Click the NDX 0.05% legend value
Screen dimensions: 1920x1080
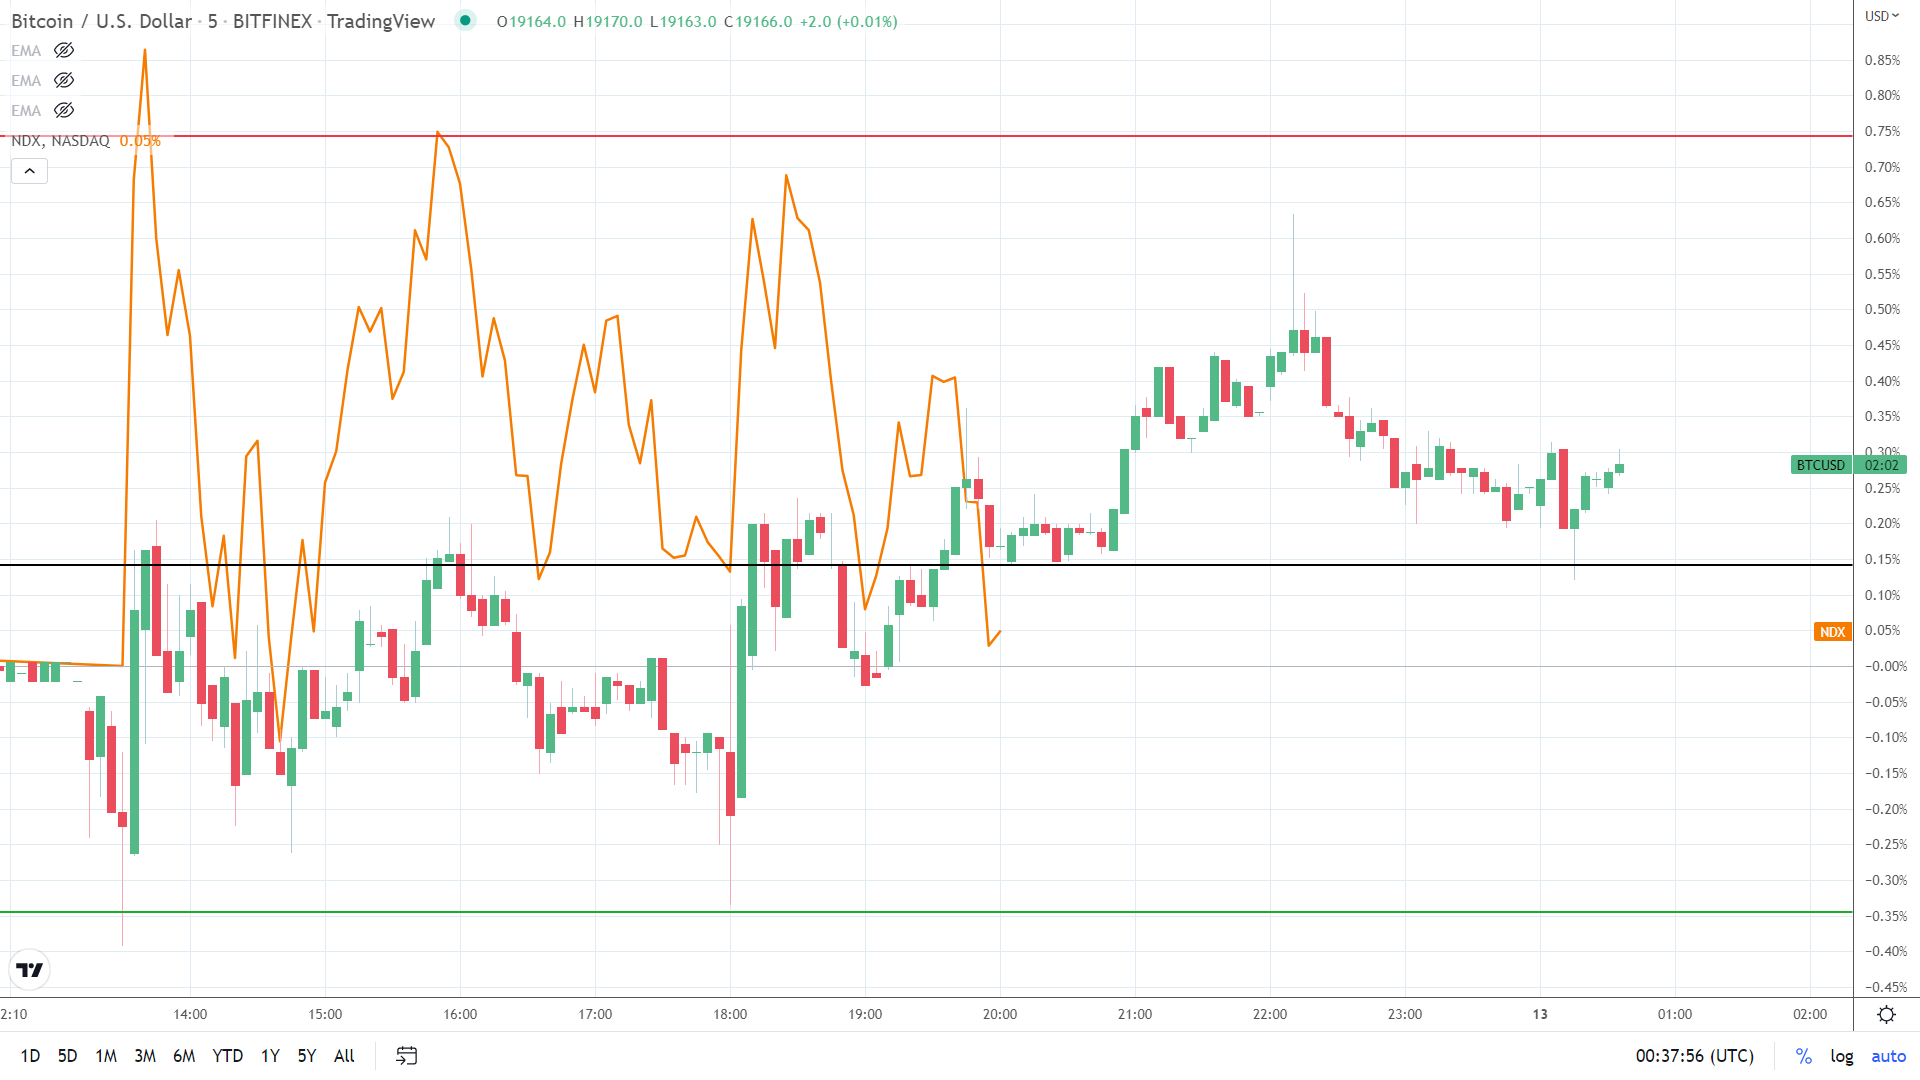click(x=140, y=141)
